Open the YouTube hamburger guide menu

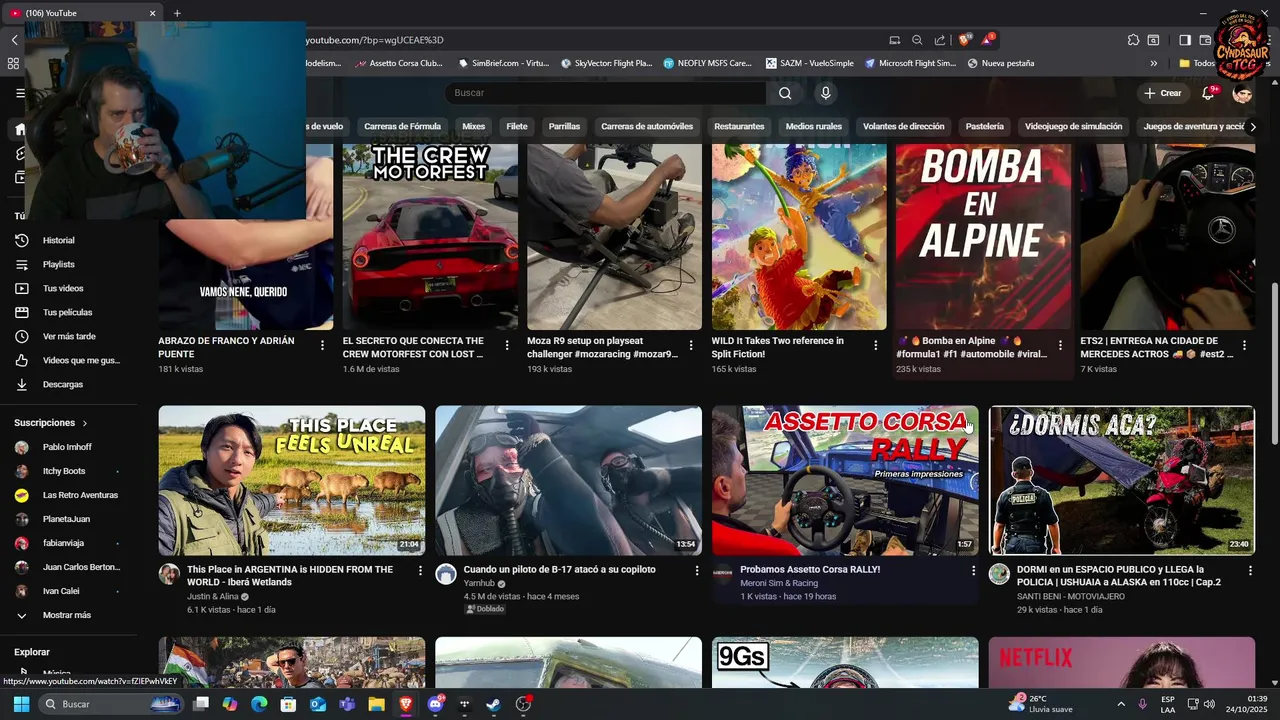(x=20, y=93)
